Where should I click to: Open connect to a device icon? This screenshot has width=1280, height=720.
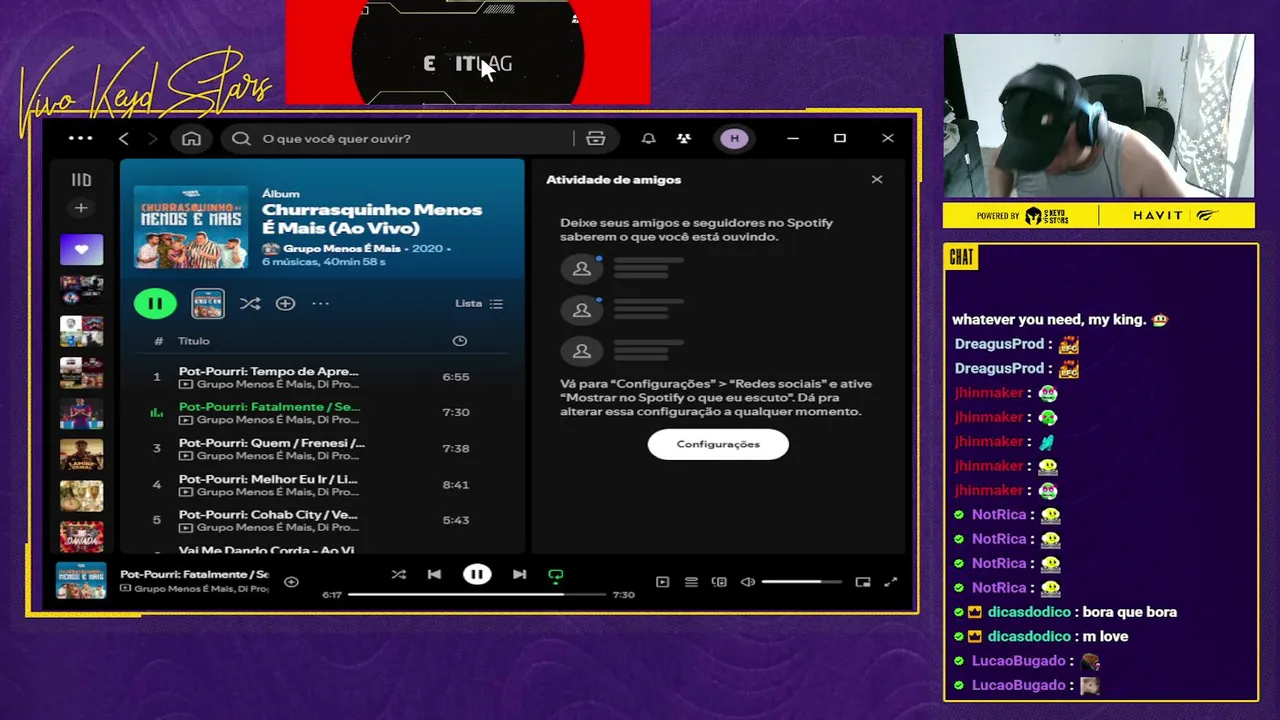point(719,582)
